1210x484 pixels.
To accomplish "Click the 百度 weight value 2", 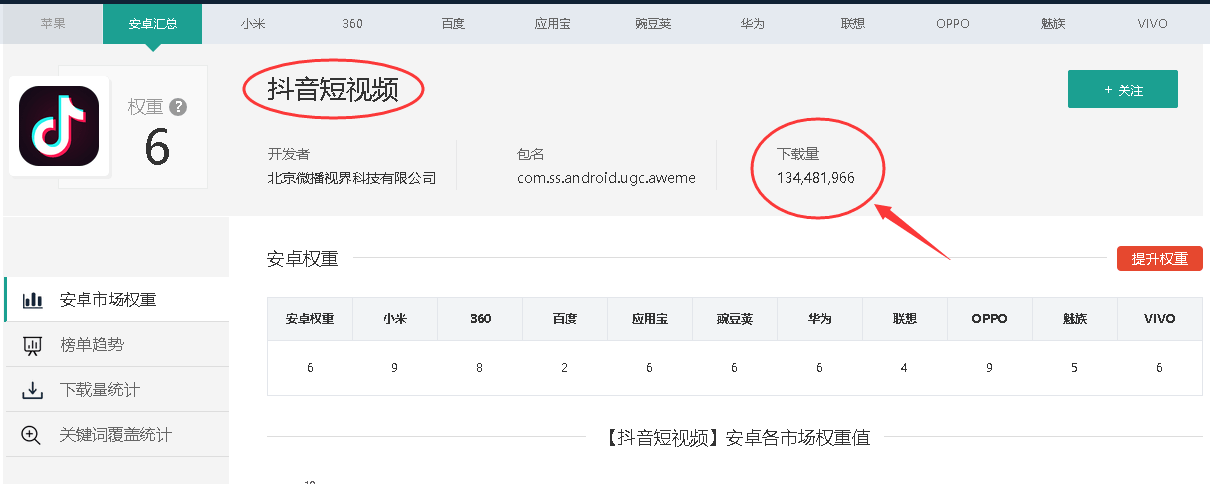I will 565,368.
